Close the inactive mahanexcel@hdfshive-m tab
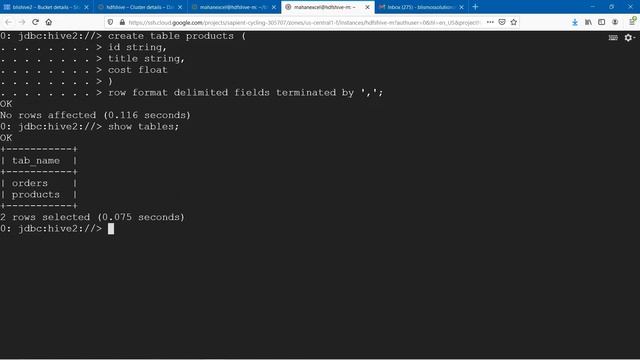Image resolution: width=640 pixels, height=360 pixels. [x=273, y=7]
